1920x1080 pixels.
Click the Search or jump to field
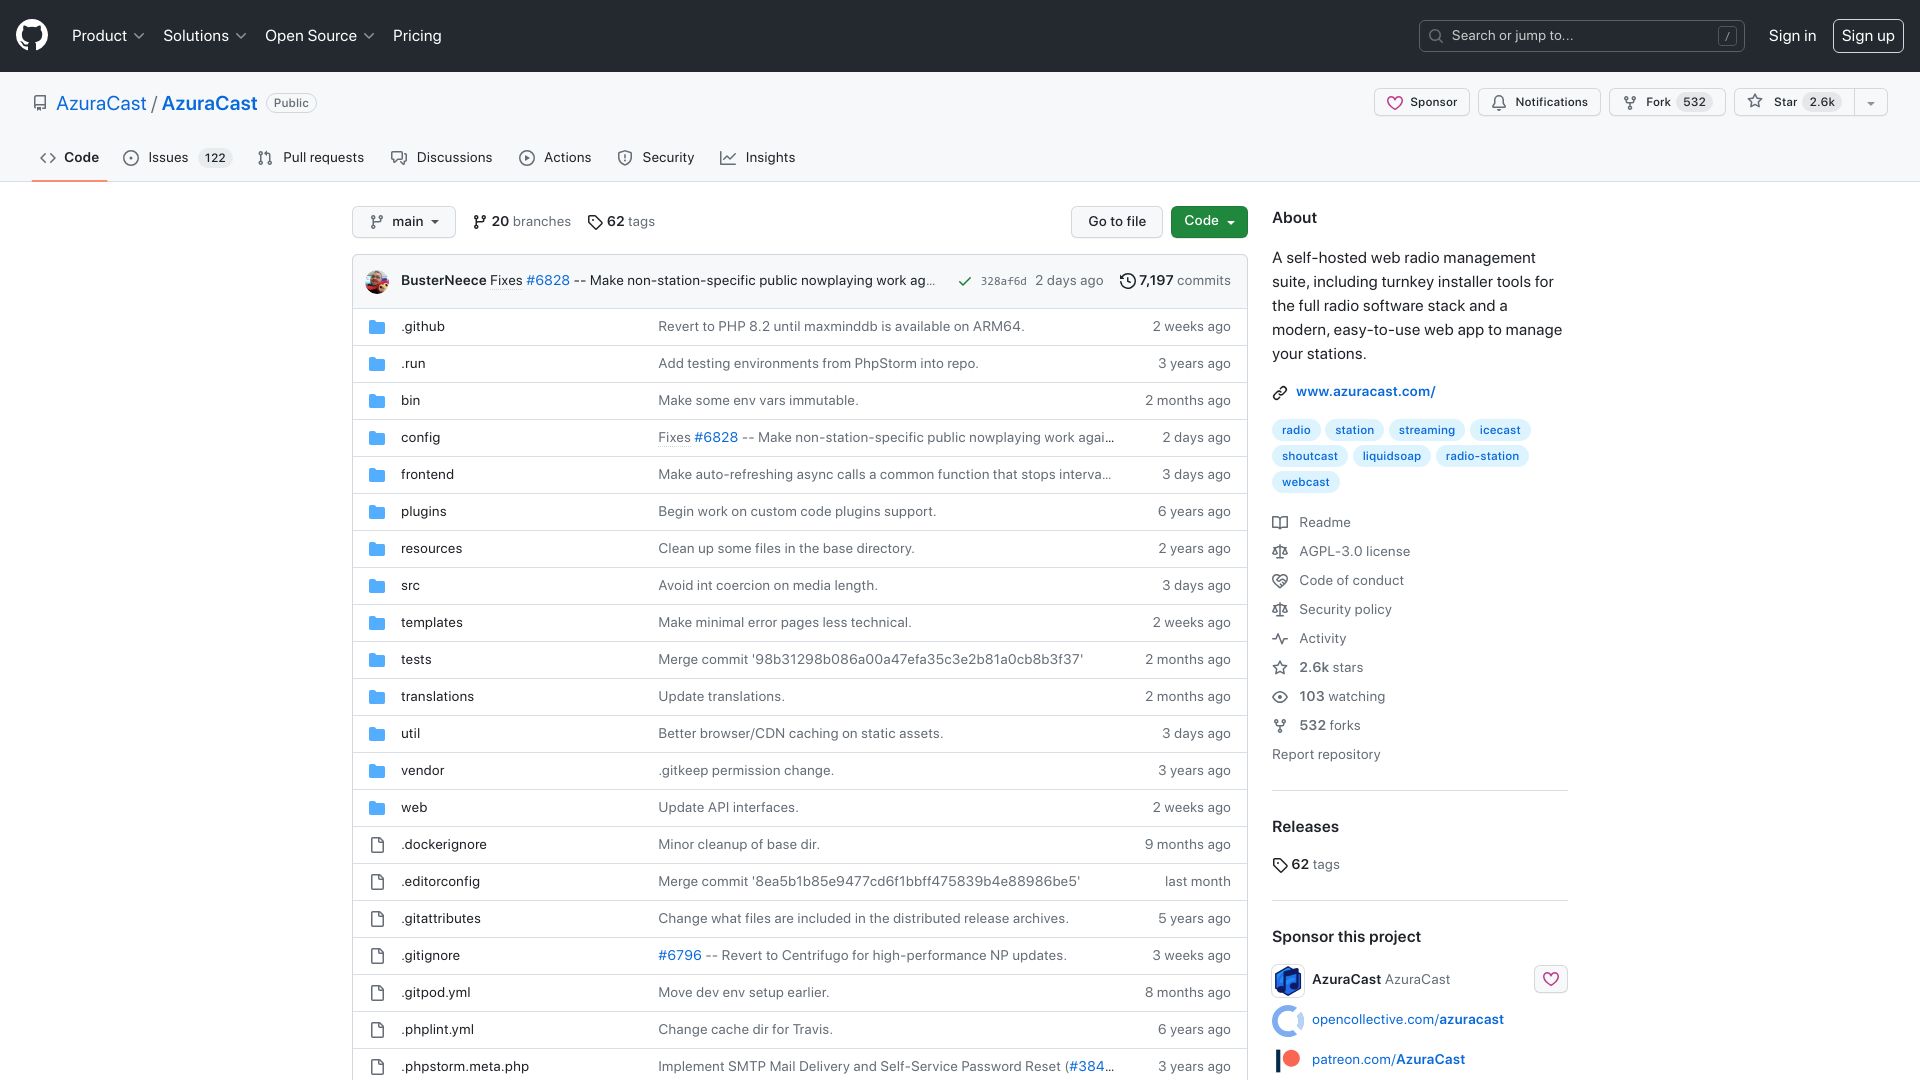[x=1581, y=36]
